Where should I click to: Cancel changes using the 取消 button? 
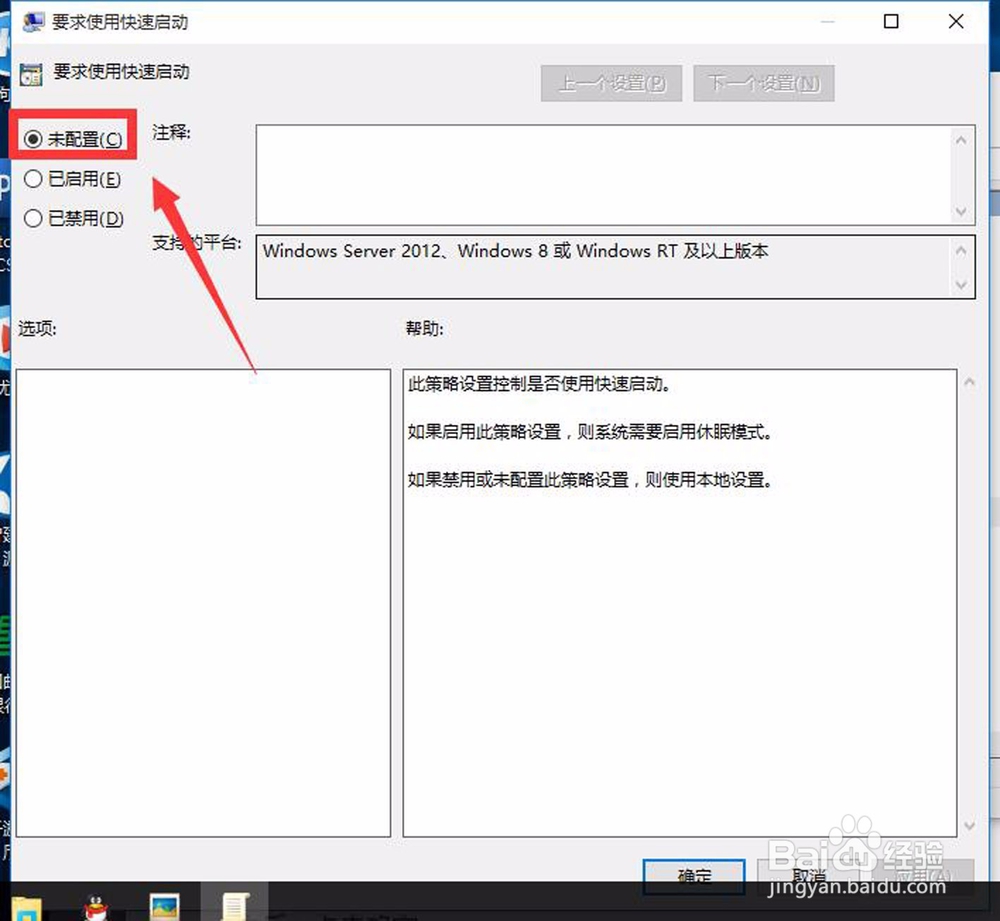point(807,875)
